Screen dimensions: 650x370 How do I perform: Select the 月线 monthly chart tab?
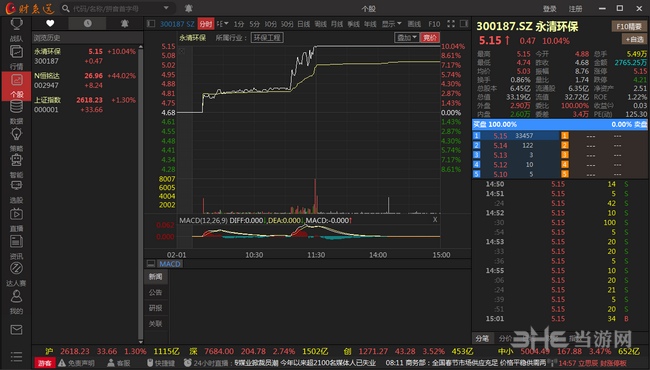[337, 24]
